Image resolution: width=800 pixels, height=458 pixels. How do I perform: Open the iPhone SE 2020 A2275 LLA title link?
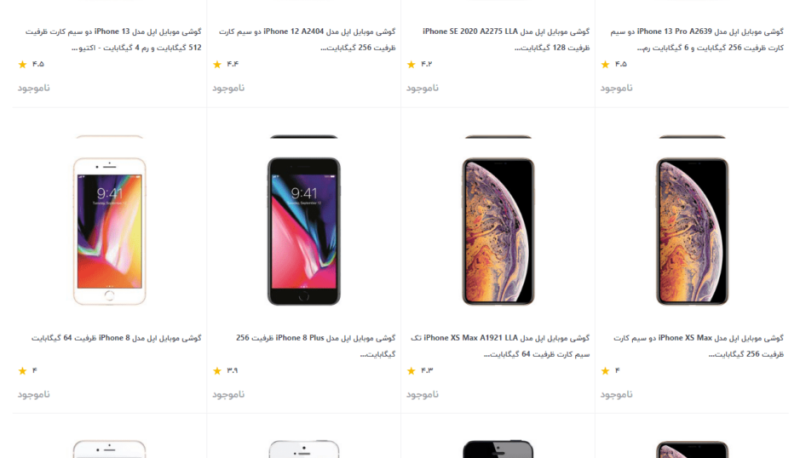[x=506, y=39]
